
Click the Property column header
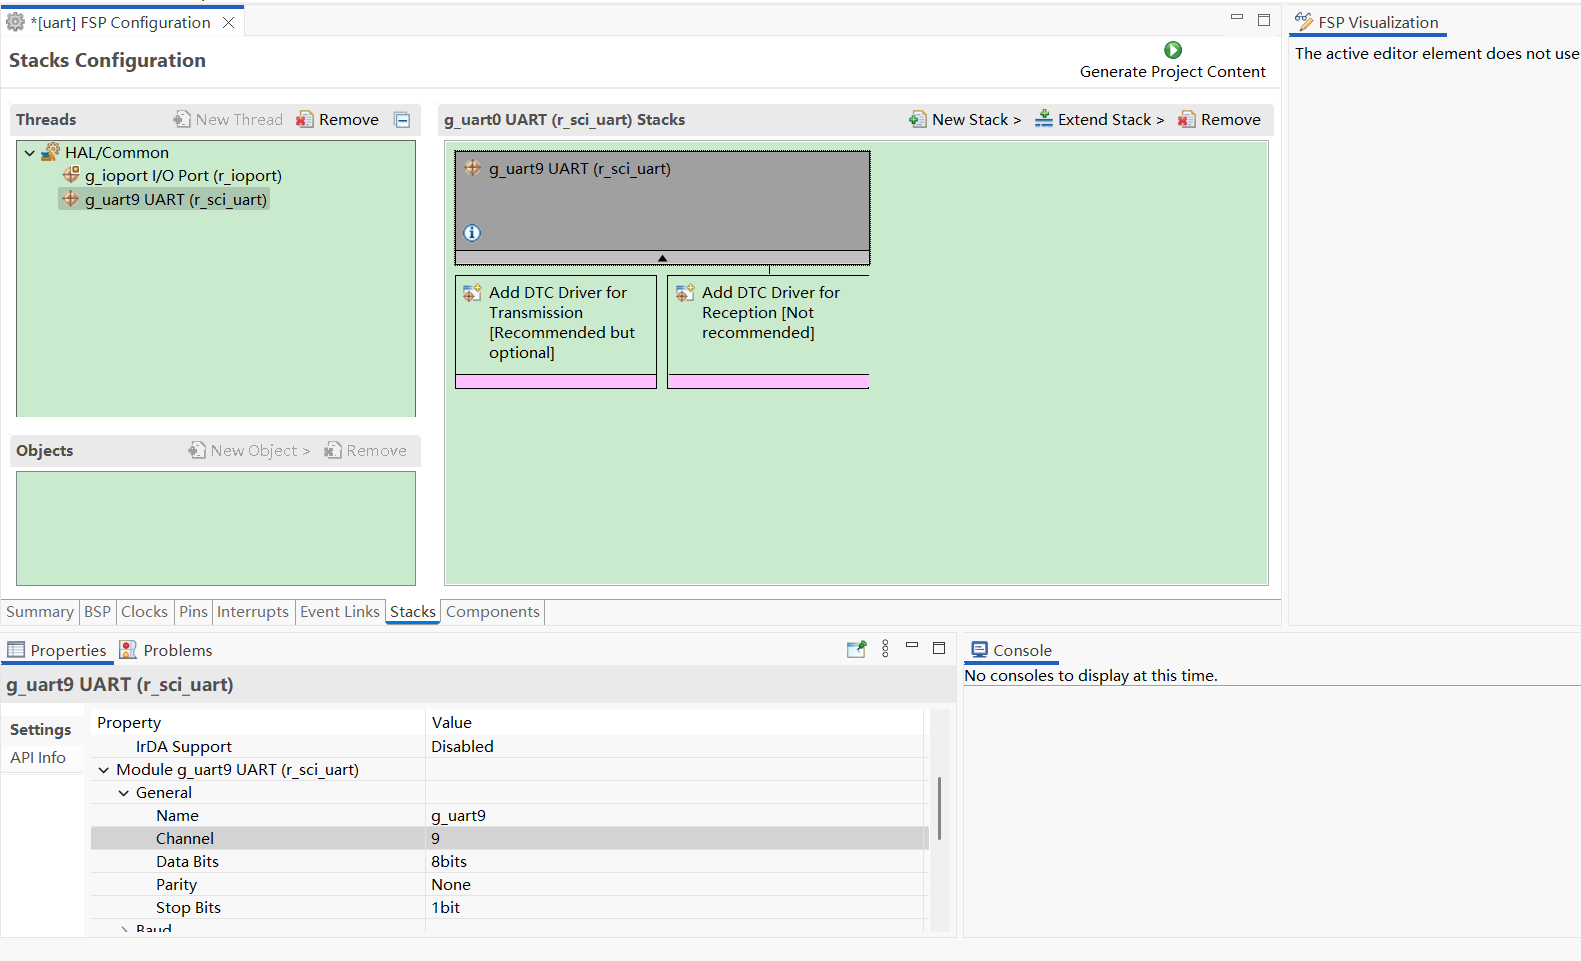(x=129, y=723)
